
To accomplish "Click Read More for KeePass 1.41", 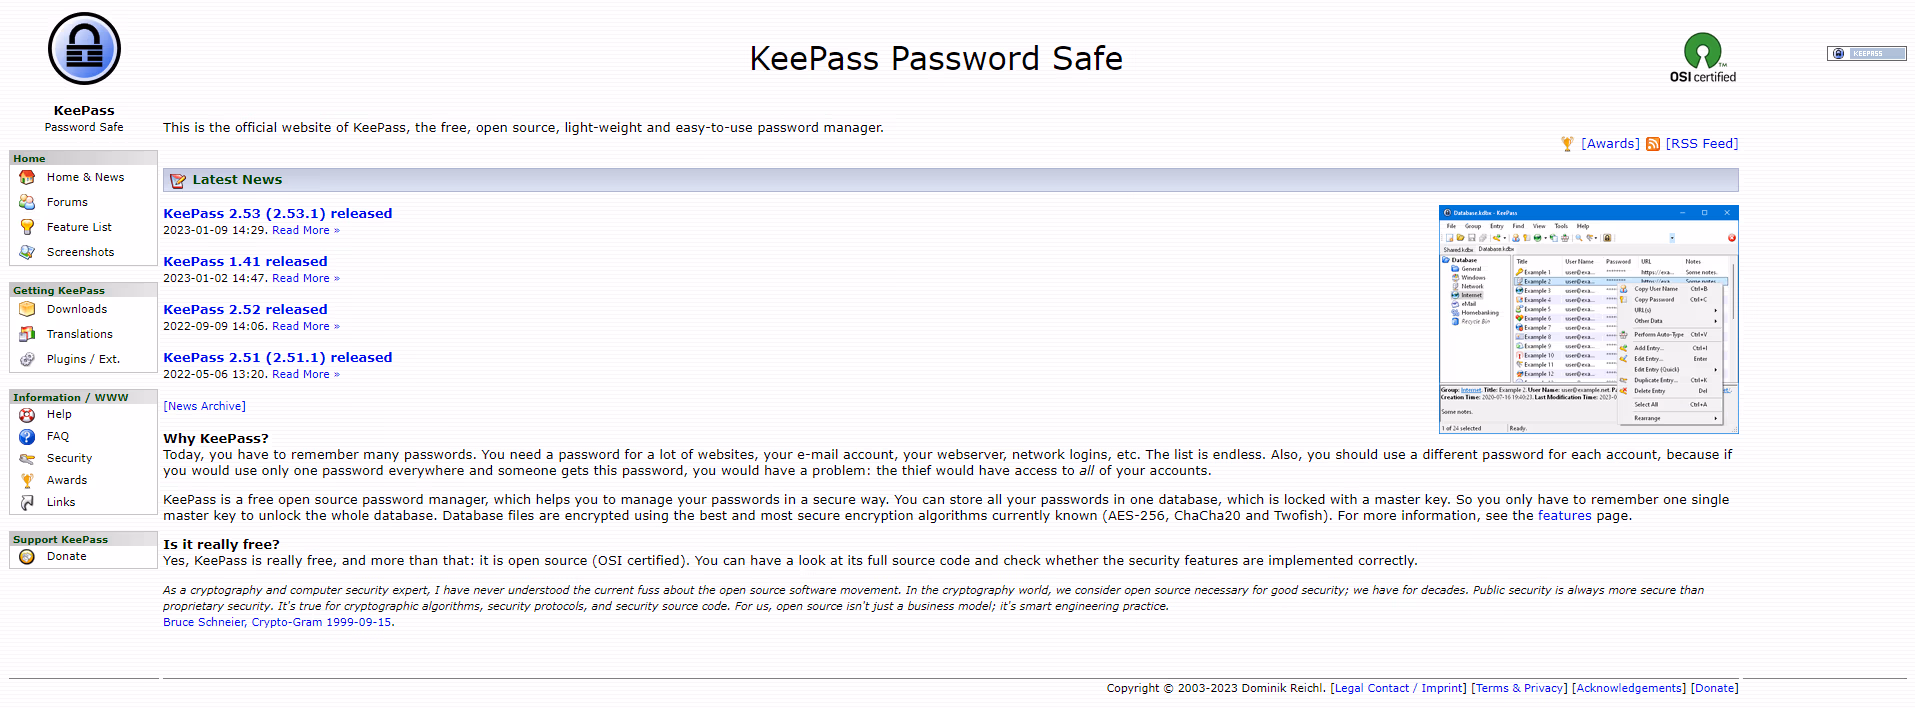I will 305,278.
